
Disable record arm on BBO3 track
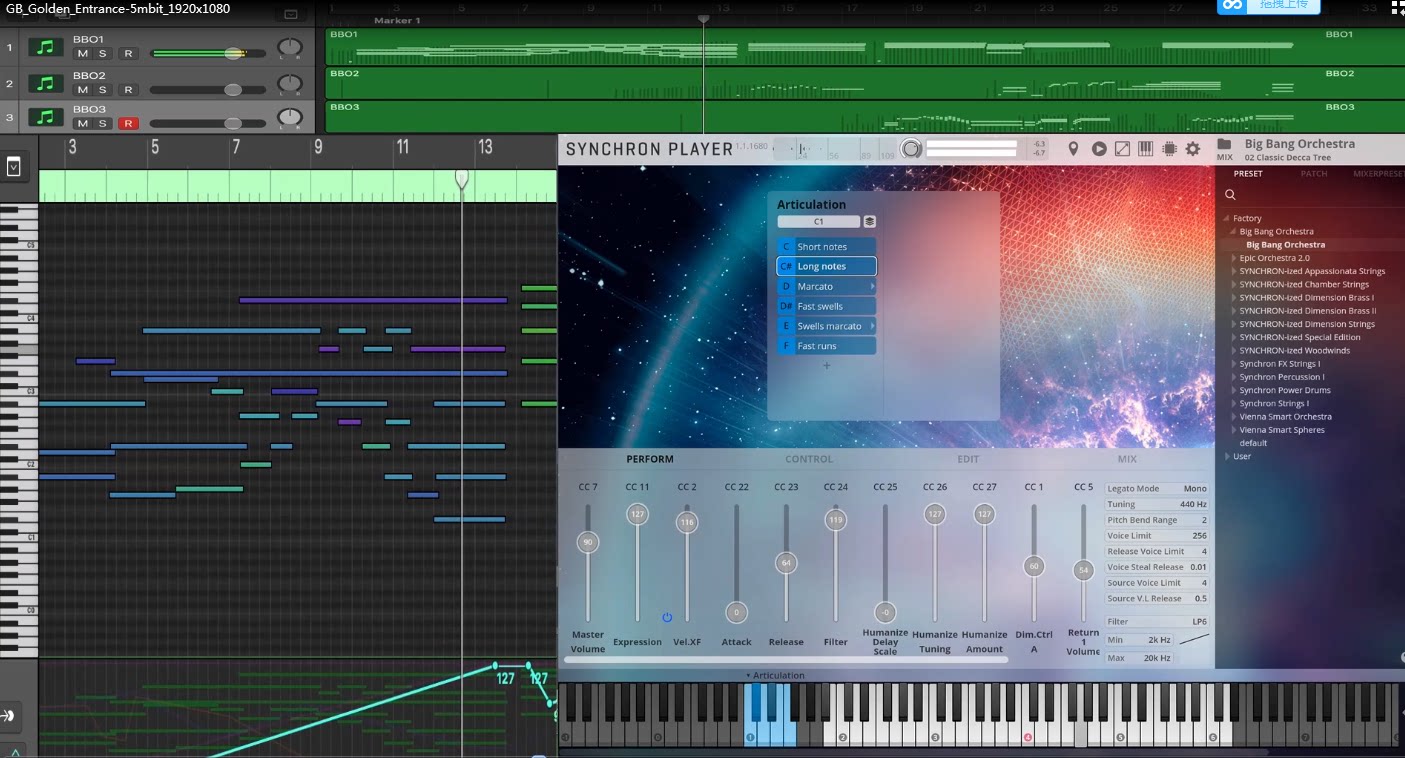pos(127,123)
